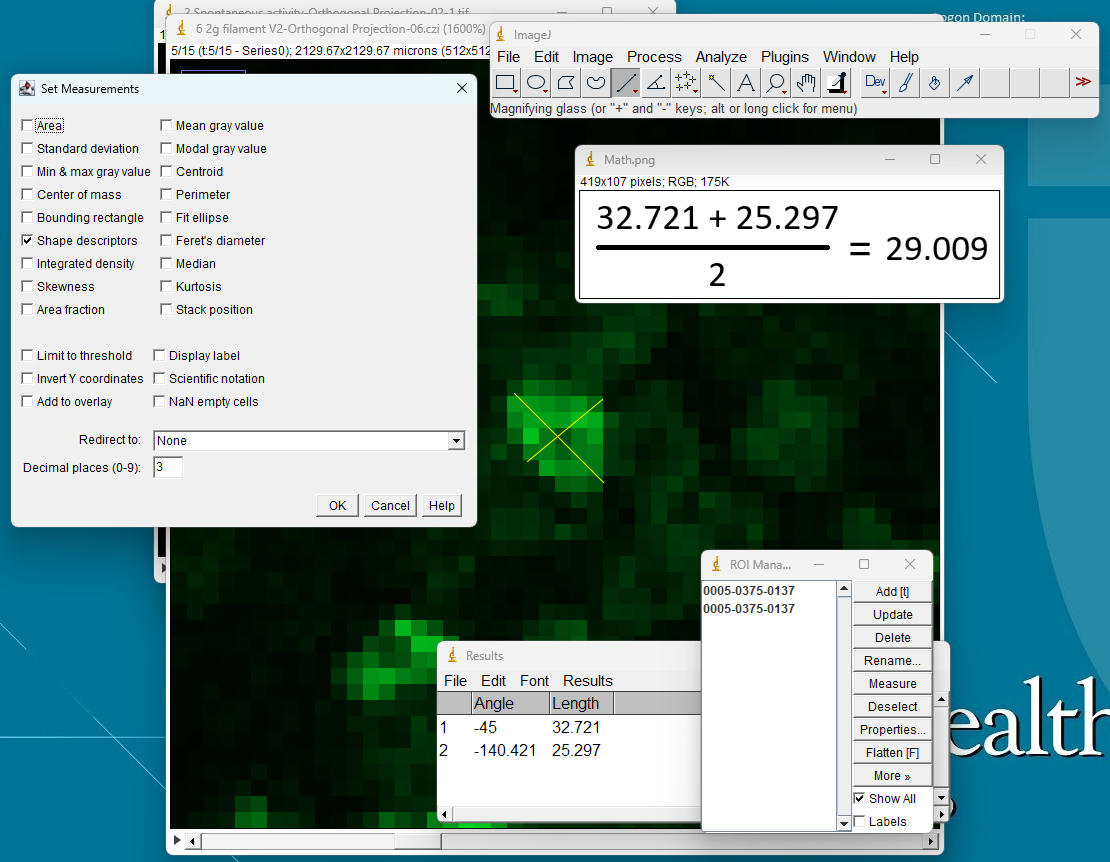The image size is (1110, 862).
Task: Open the Results menu in Results window
Action: (x=587, y=681)
